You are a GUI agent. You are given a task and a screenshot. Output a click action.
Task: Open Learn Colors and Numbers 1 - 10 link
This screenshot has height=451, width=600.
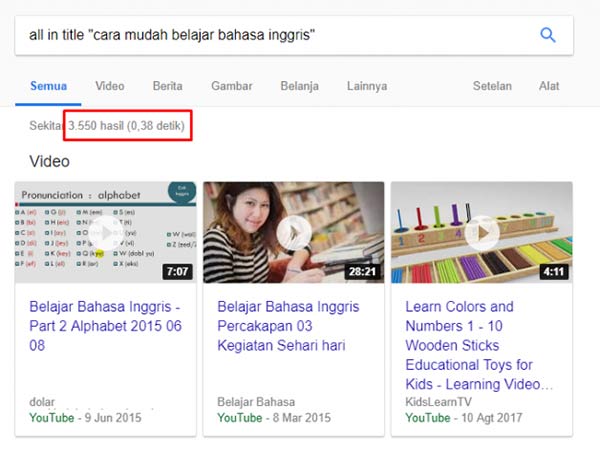(479, 345)
